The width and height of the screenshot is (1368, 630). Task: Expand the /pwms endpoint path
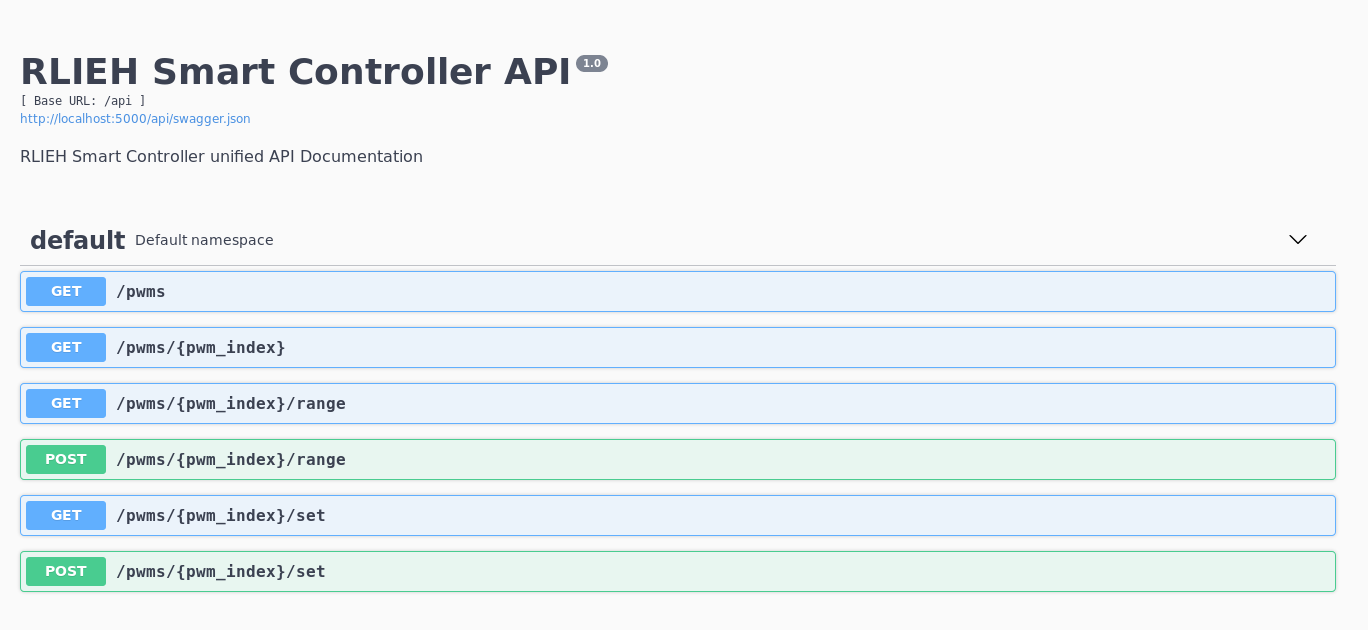click(x=141, y=292)
